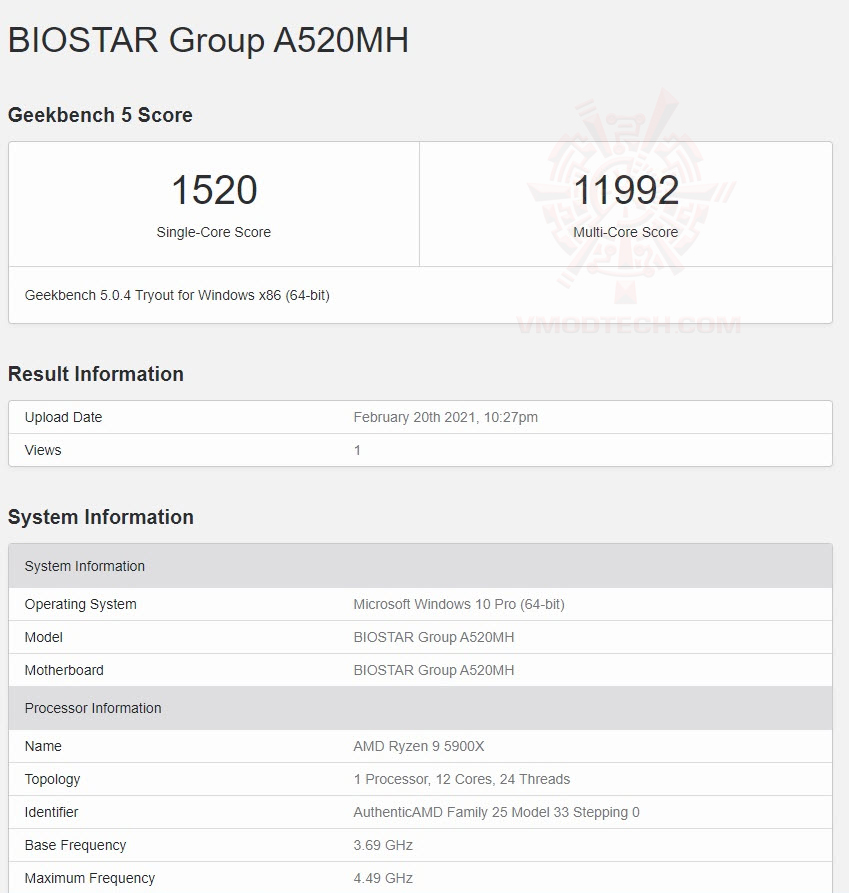
Task: Select the Motherboard value BIOSTAR Group A520MH
Action: [x=434, y=670]
